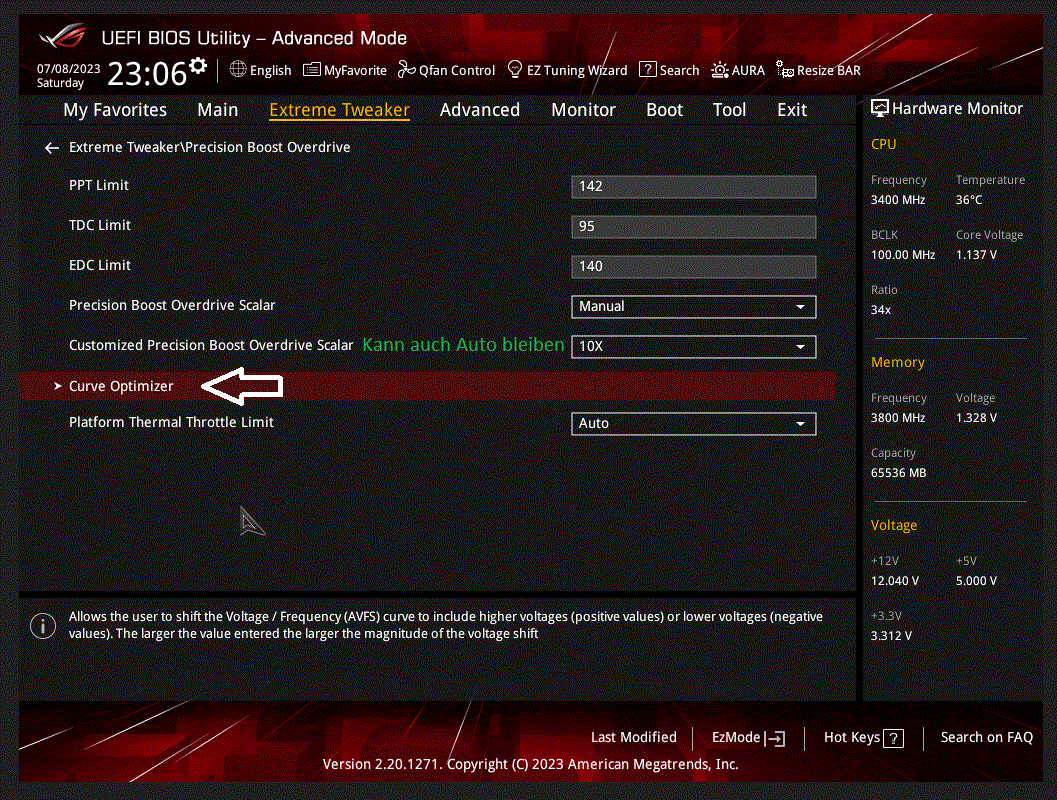Go to Boot tab
This screenshot has height=800, width=1057.
coord(664,110)
